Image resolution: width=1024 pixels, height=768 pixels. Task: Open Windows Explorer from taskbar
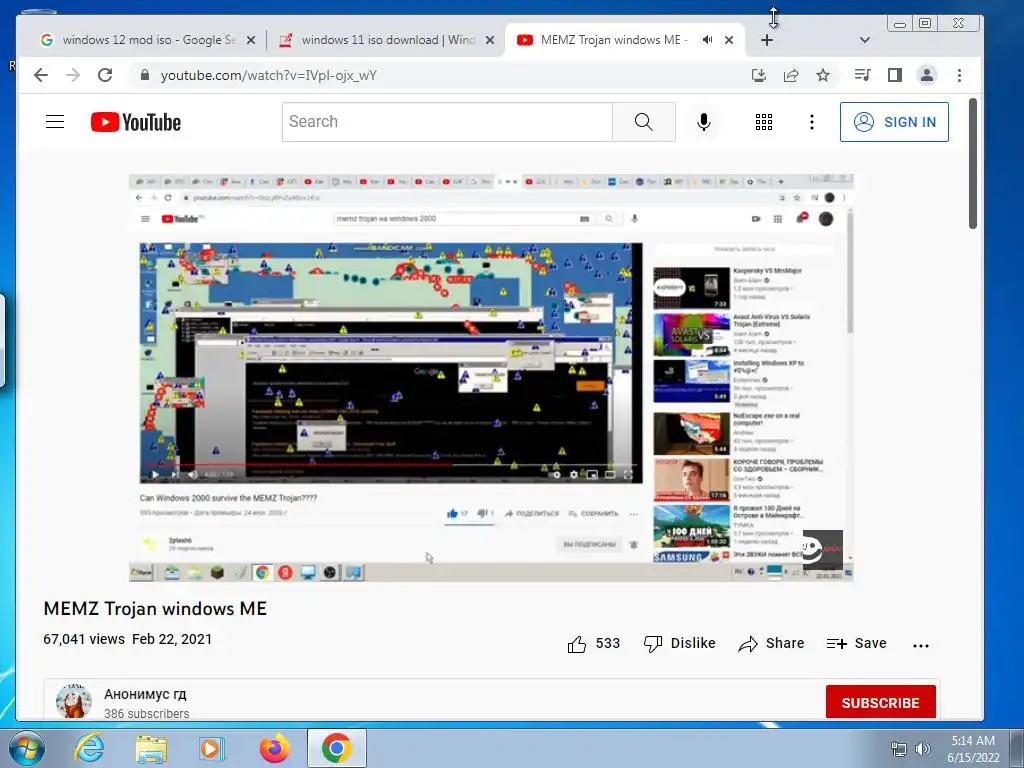pos(151,748)
